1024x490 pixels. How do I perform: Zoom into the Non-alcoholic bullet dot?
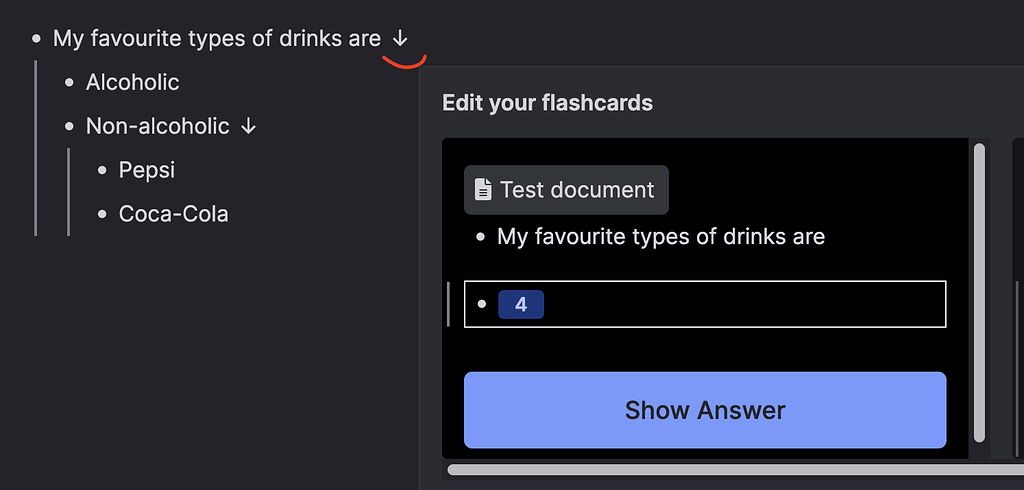pyautogui.click(x=69, y=127)
